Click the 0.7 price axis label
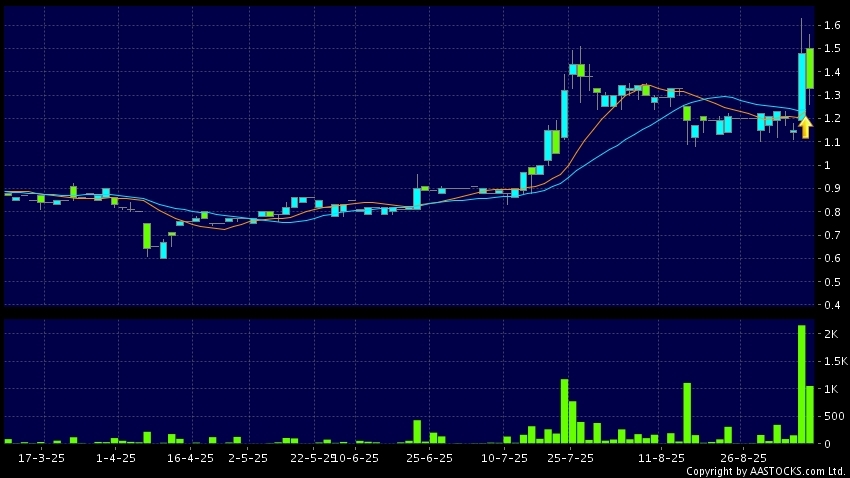 click(832, 235)
